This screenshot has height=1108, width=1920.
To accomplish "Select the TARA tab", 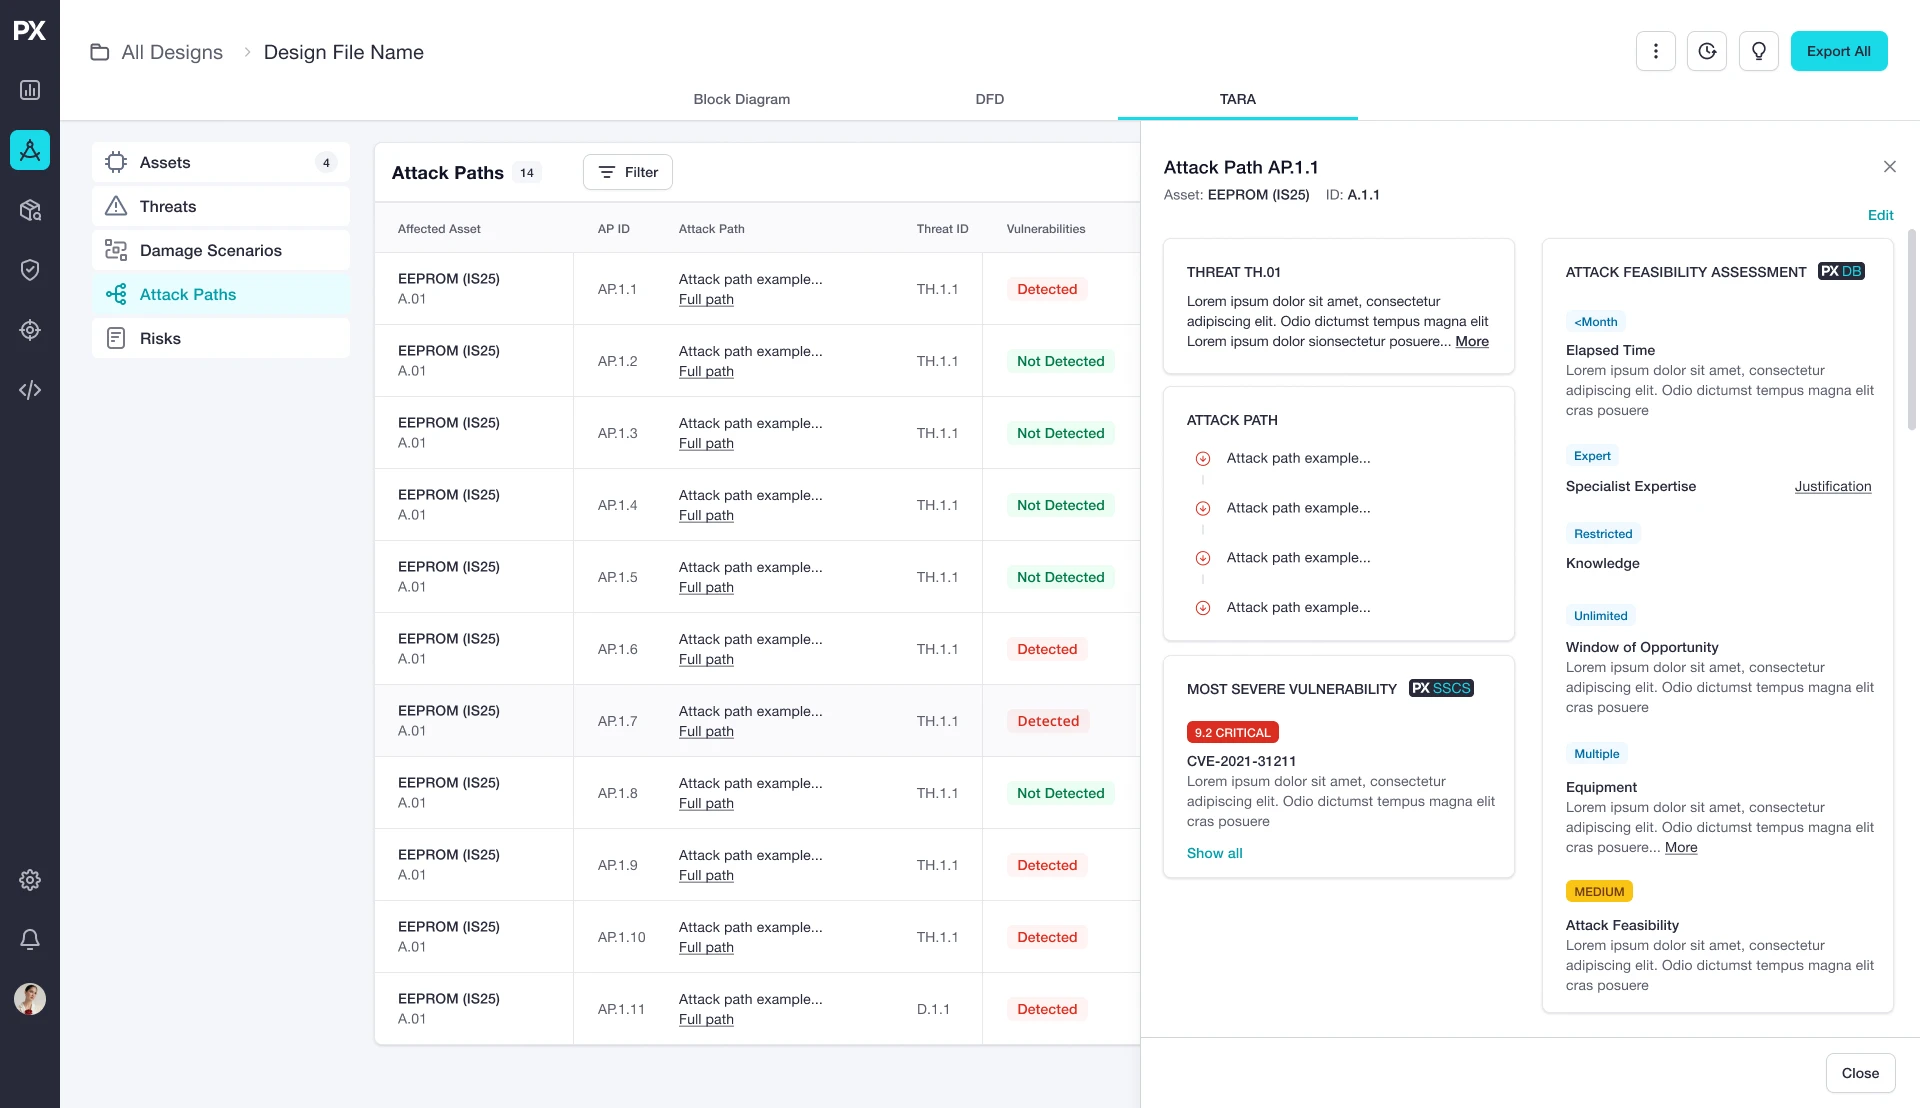I will [x=1238, y=99].
